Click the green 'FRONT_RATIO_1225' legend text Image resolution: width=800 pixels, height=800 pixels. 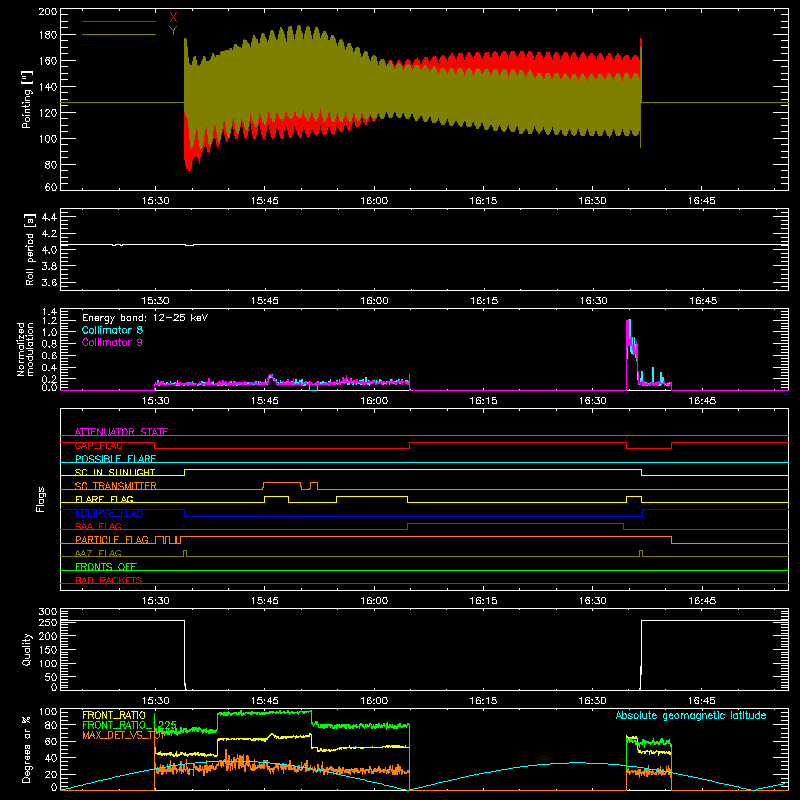130,725
